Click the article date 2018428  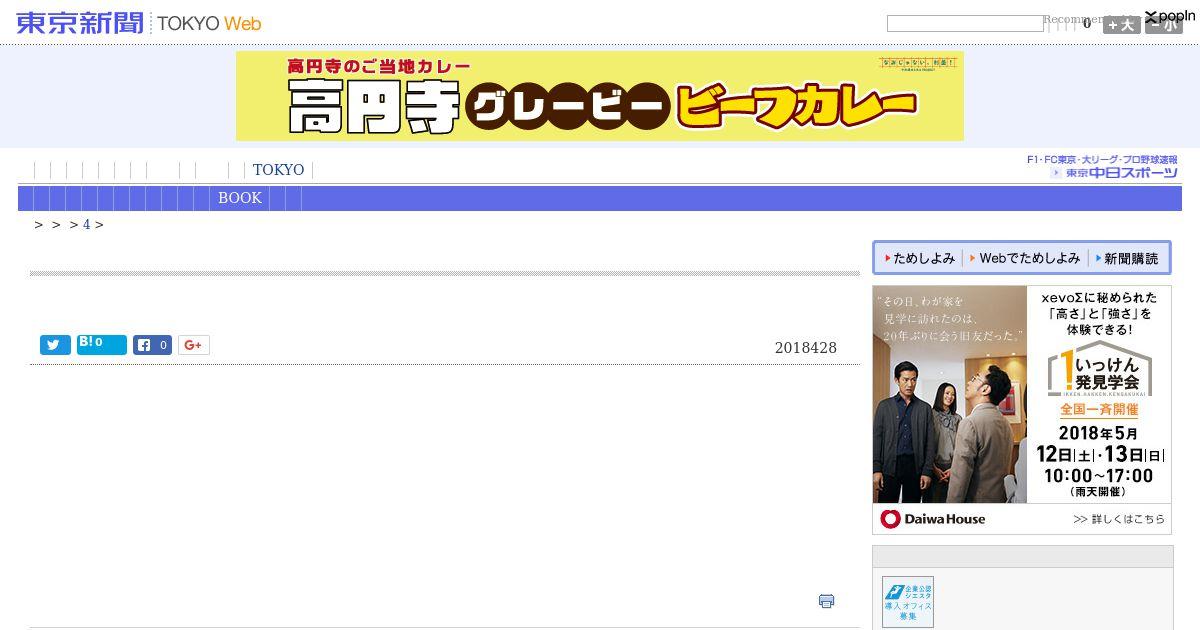click(806, 348)
